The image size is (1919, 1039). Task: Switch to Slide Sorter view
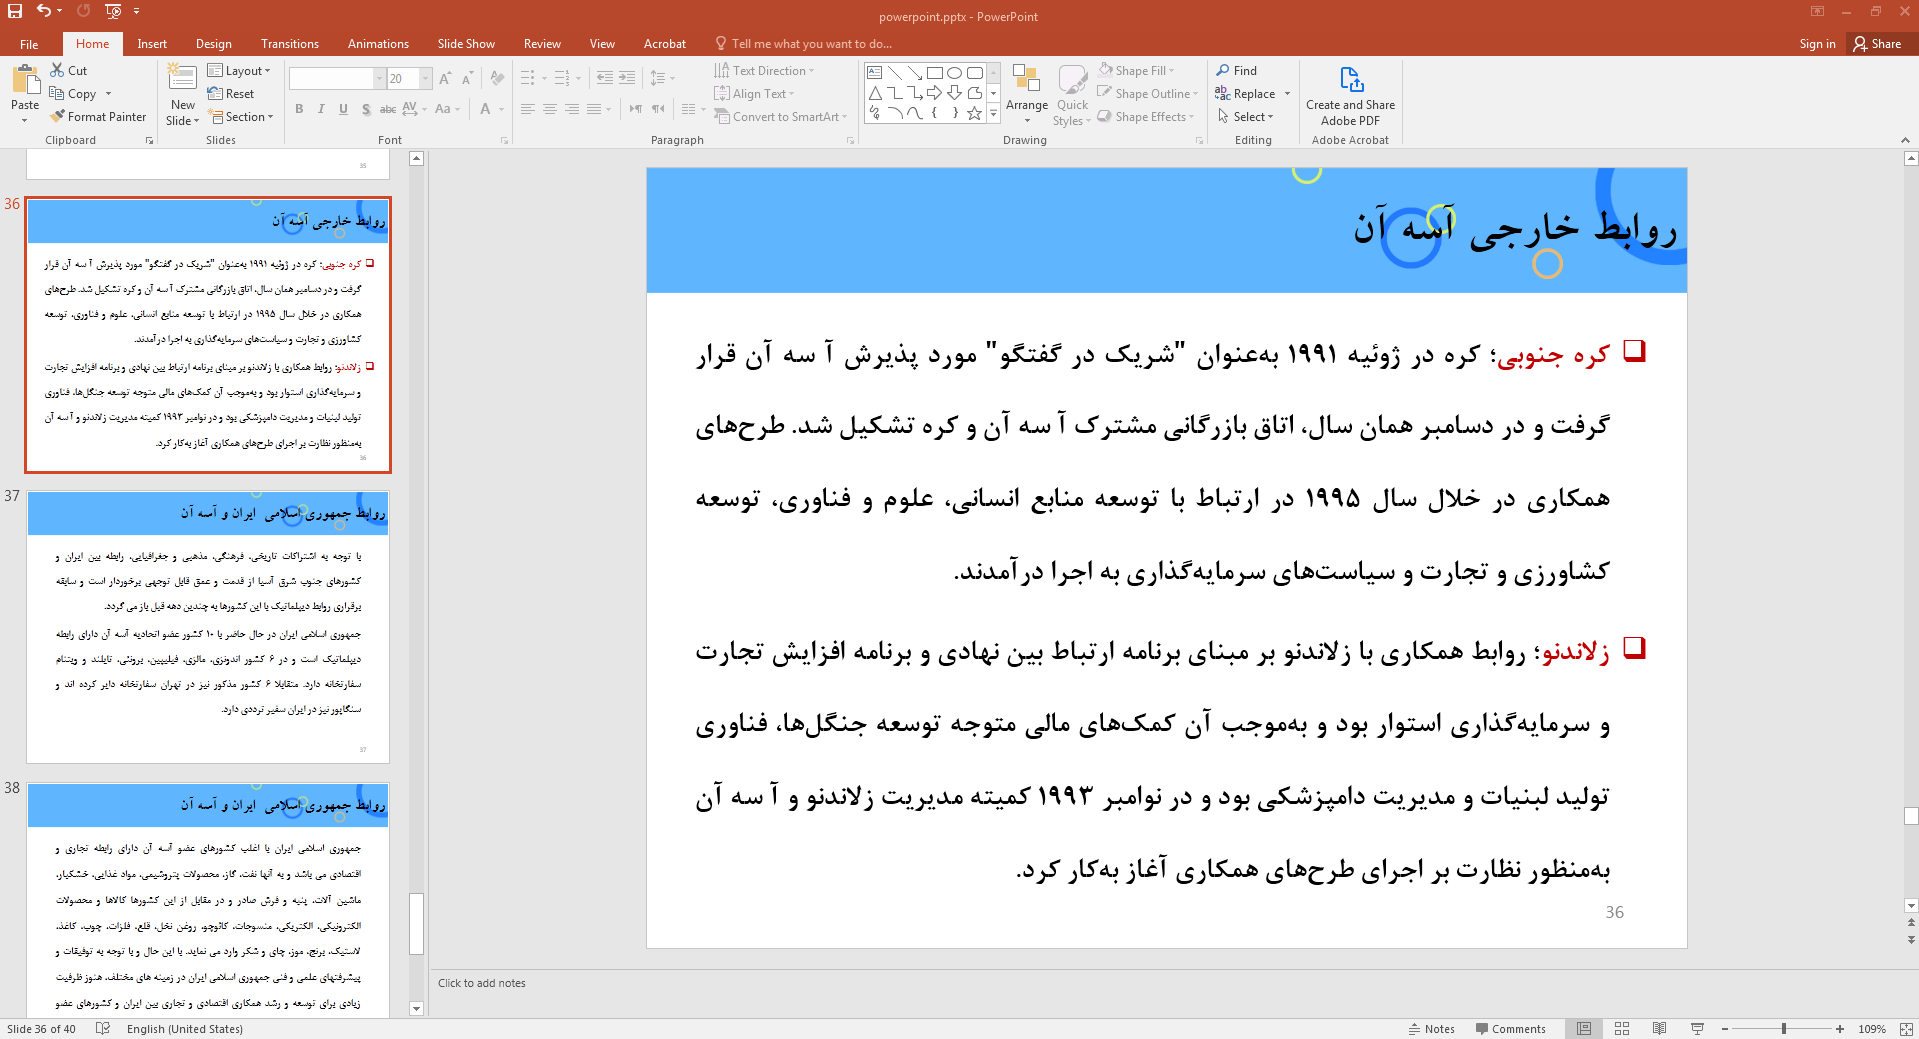1622,1029
